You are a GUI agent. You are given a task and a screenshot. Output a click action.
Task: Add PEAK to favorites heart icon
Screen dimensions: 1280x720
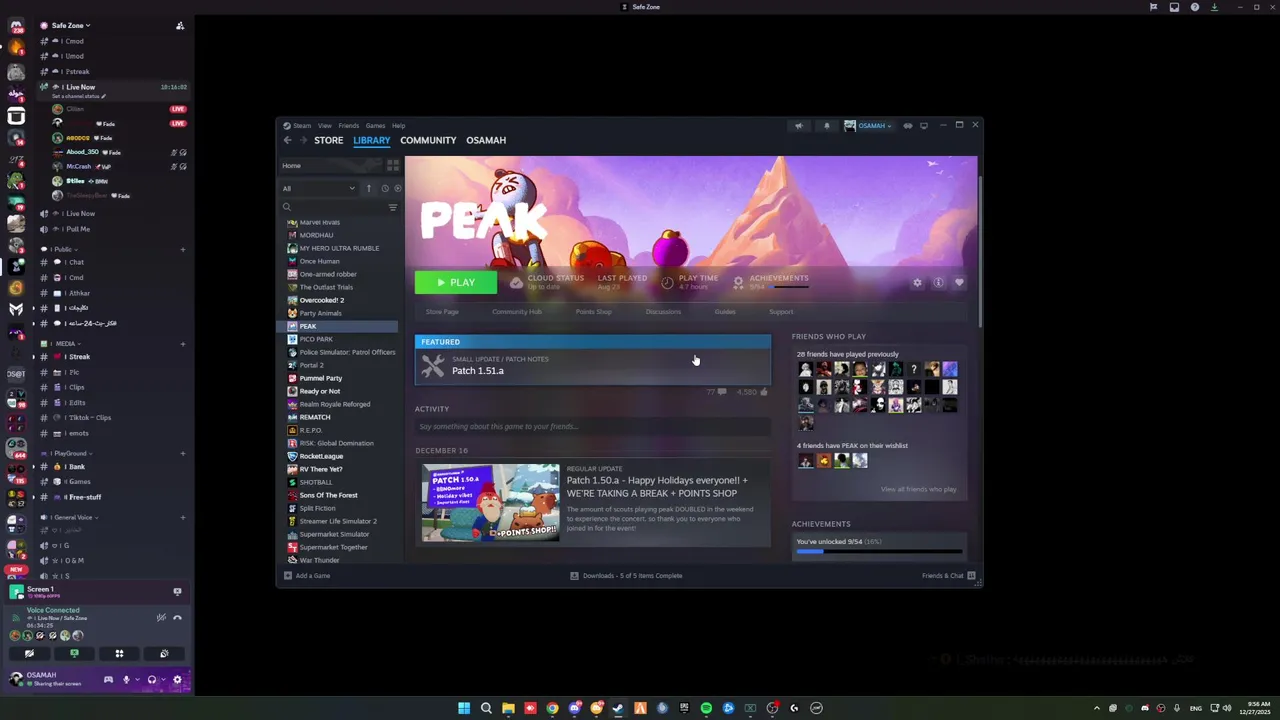(959, 283)
